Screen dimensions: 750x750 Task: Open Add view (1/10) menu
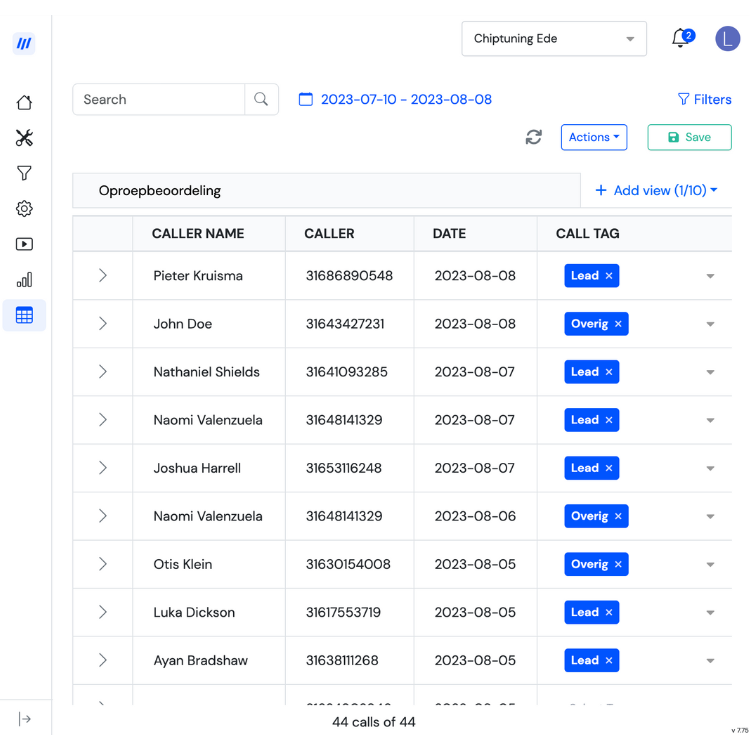656,190
